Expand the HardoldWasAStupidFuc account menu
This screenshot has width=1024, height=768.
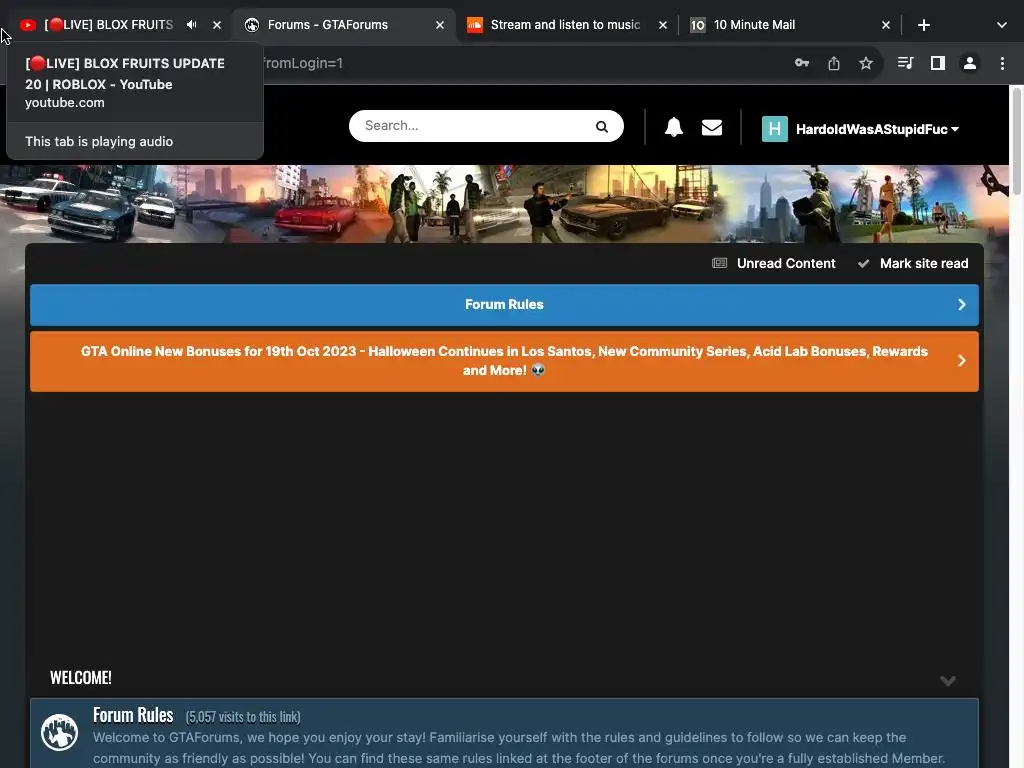tap(877, 129)
